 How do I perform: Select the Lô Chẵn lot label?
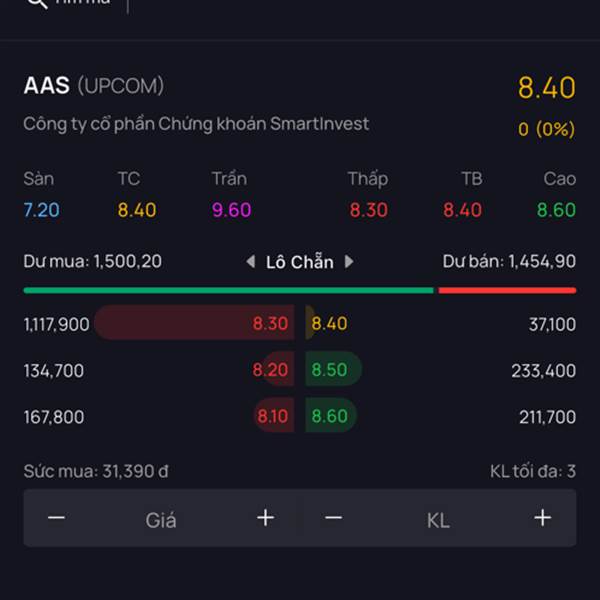(300, 262)
